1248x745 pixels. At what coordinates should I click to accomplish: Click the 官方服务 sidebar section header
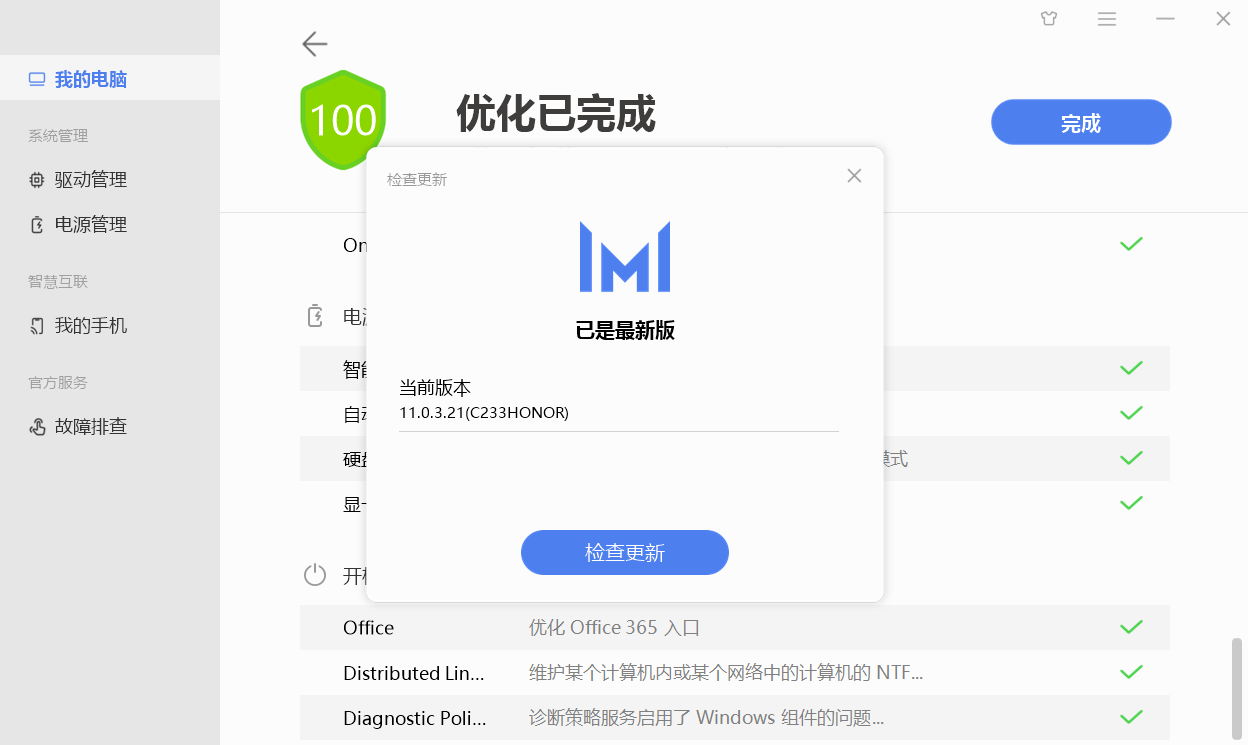[58, 383]
